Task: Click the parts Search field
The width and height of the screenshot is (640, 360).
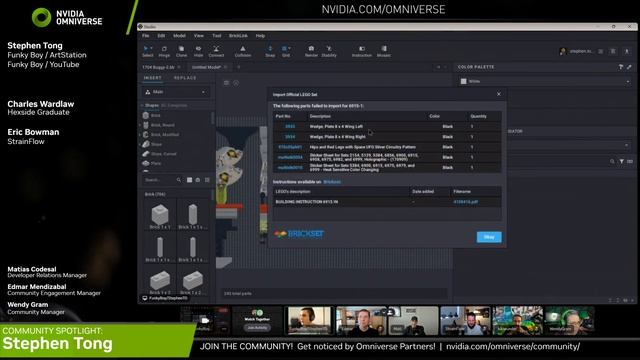Action: point(159,180)
